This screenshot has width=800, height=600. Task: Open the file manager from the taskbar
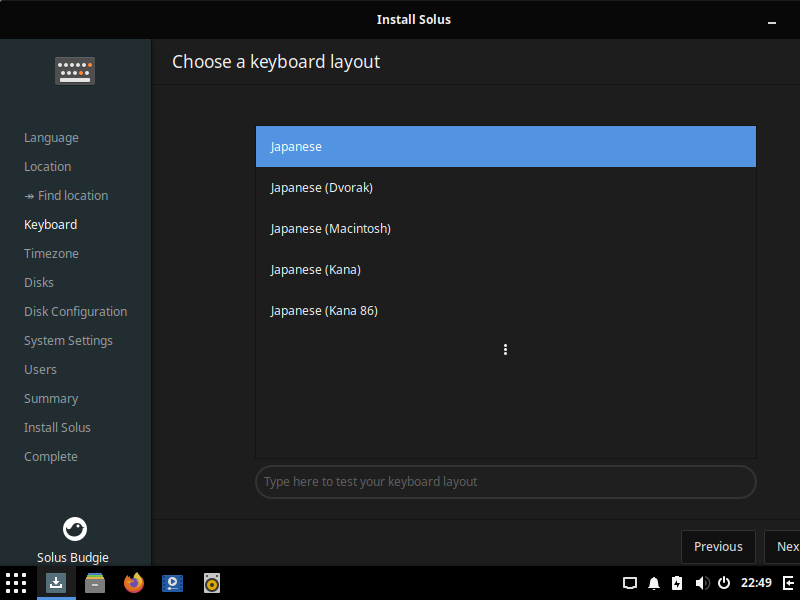95,583
